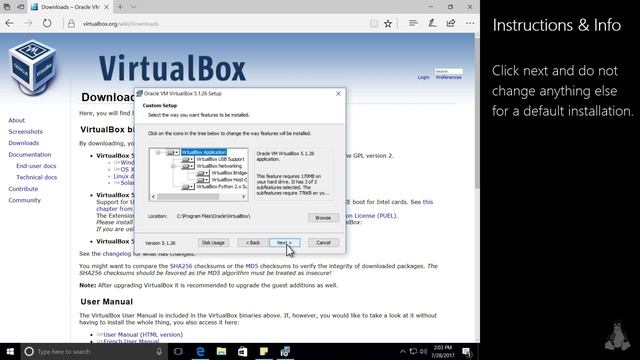
Task: Click the Share icon in Edge toolbar
Action: (x=451, y=23)
